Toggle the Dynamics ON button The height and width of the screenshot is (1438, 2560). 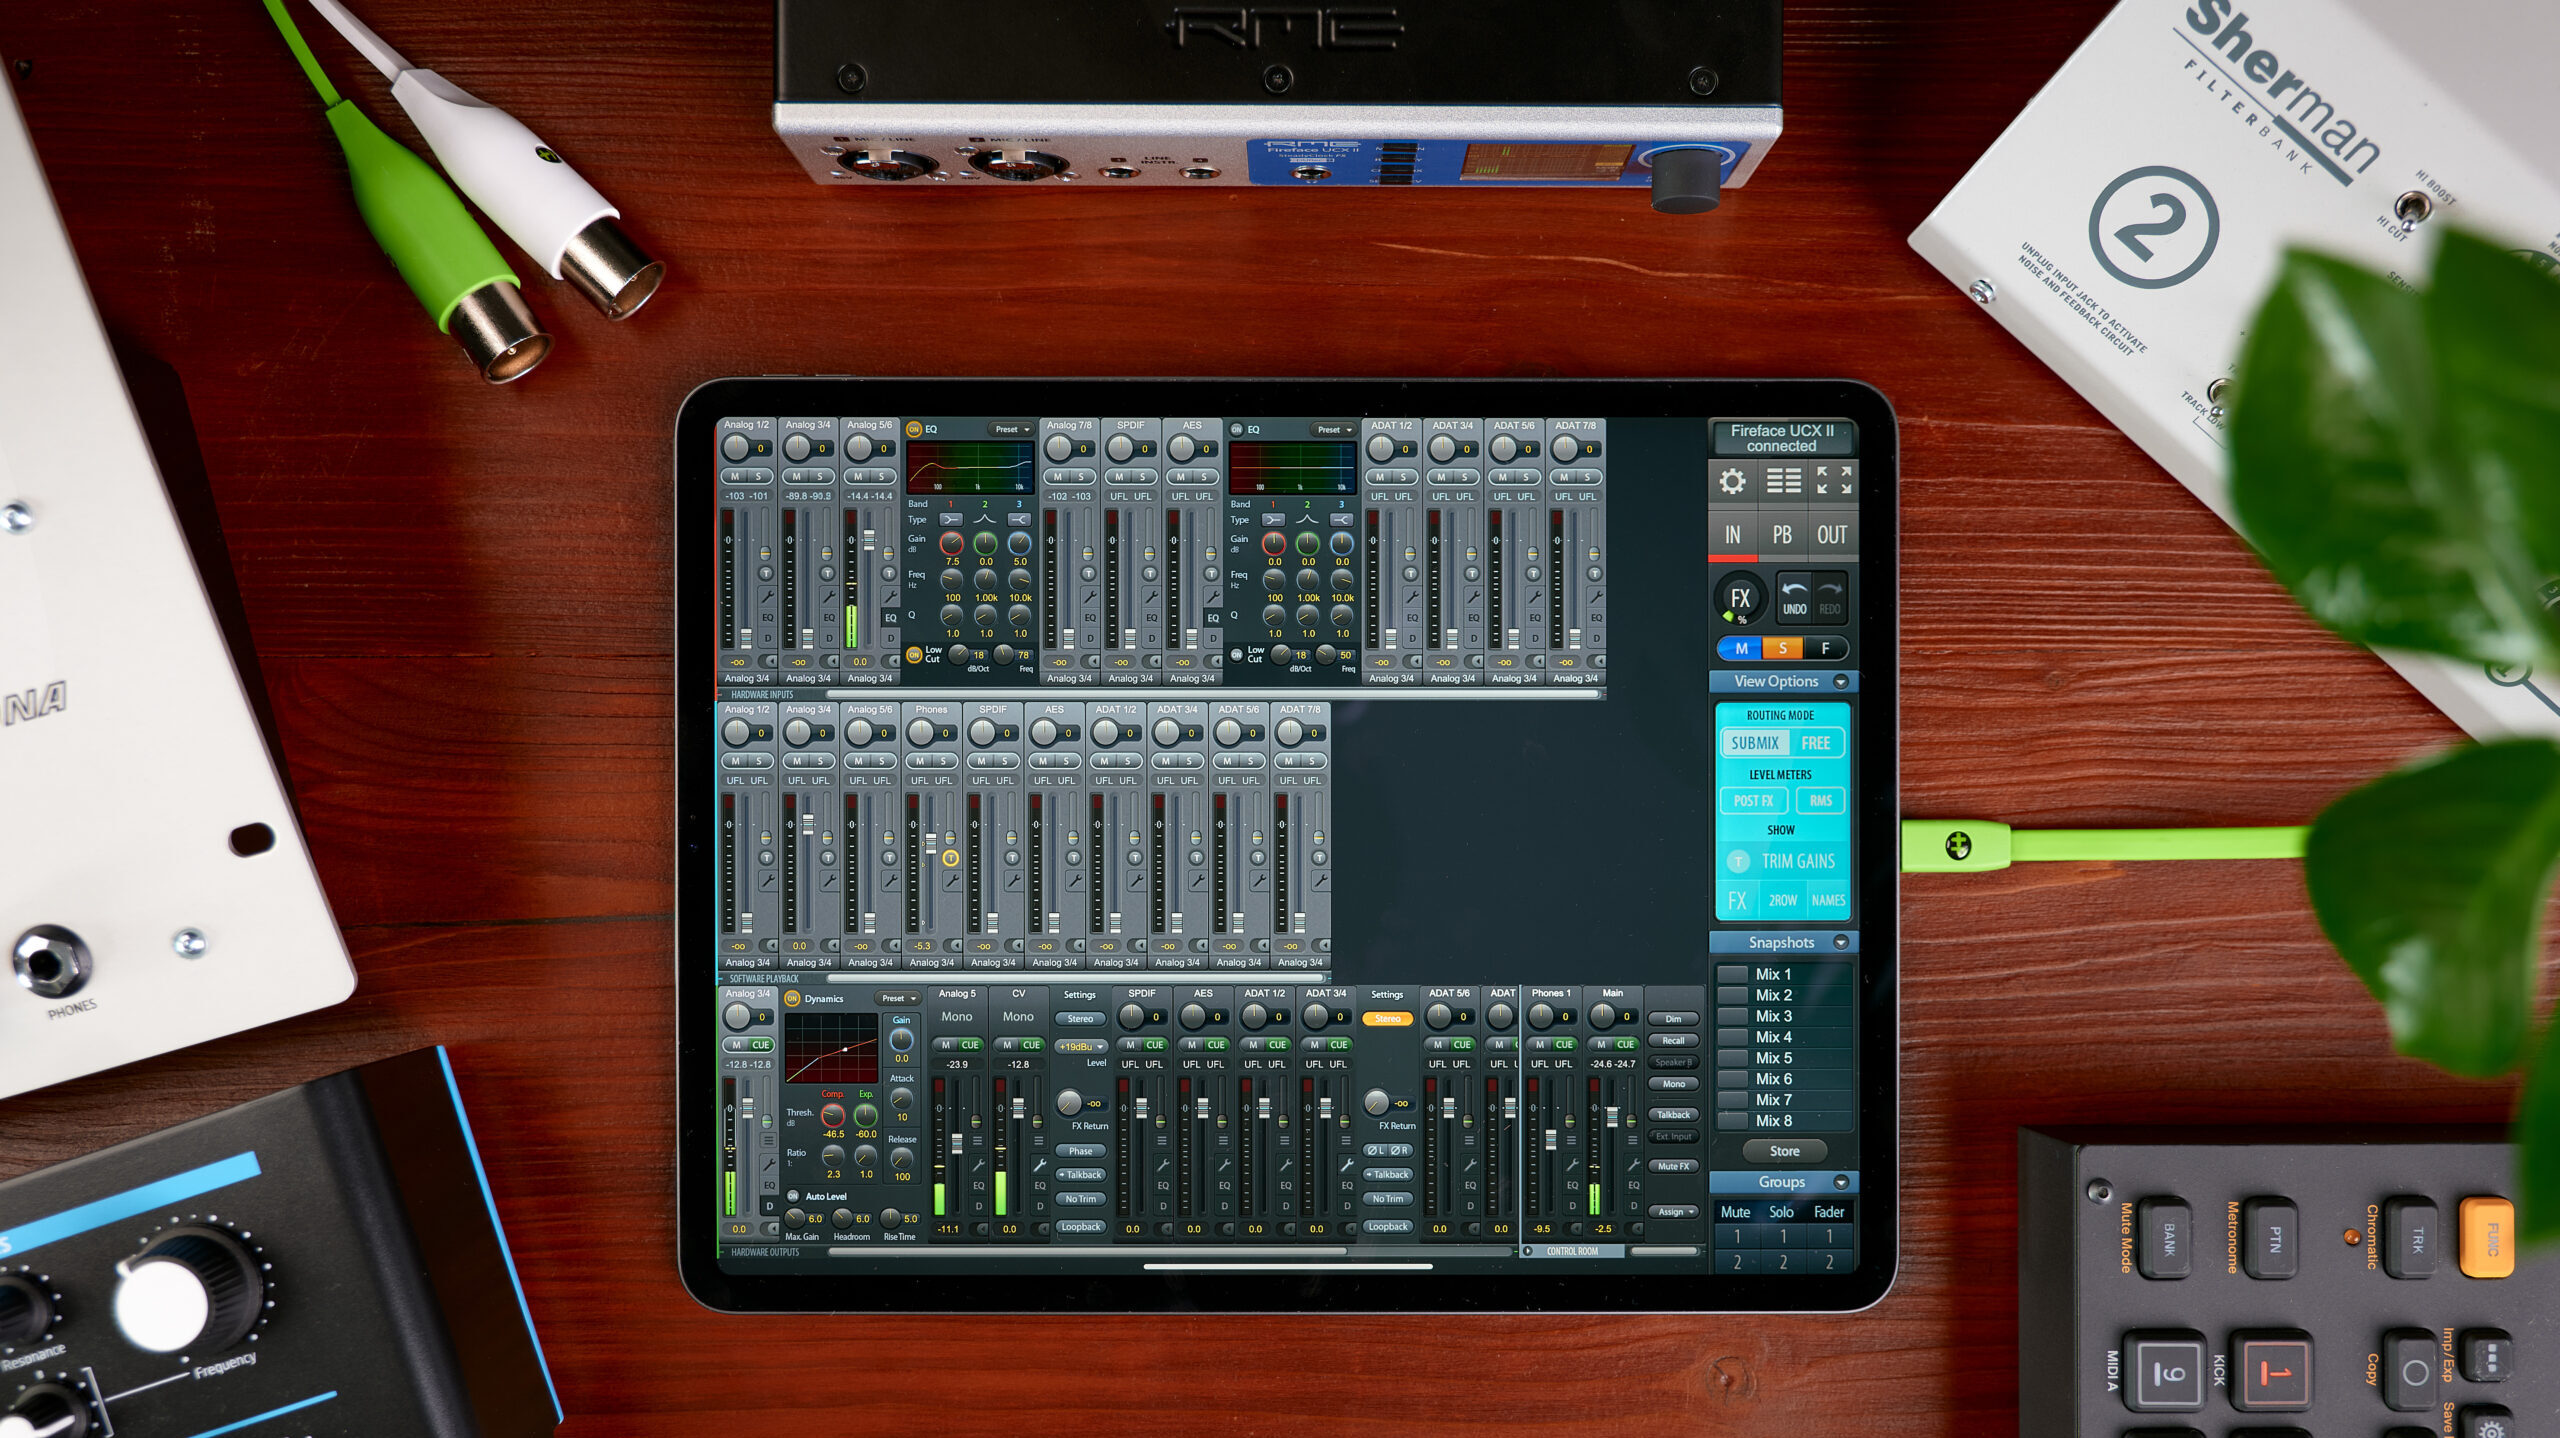pyautogui.click(x=792, y=998)
